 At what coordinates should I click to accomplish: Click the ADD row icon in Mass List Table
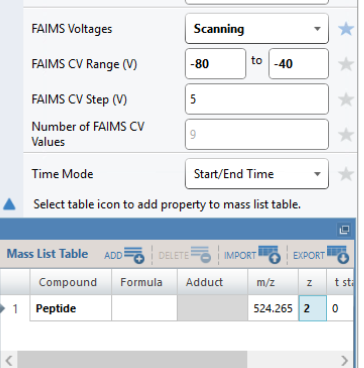[134, 255]
